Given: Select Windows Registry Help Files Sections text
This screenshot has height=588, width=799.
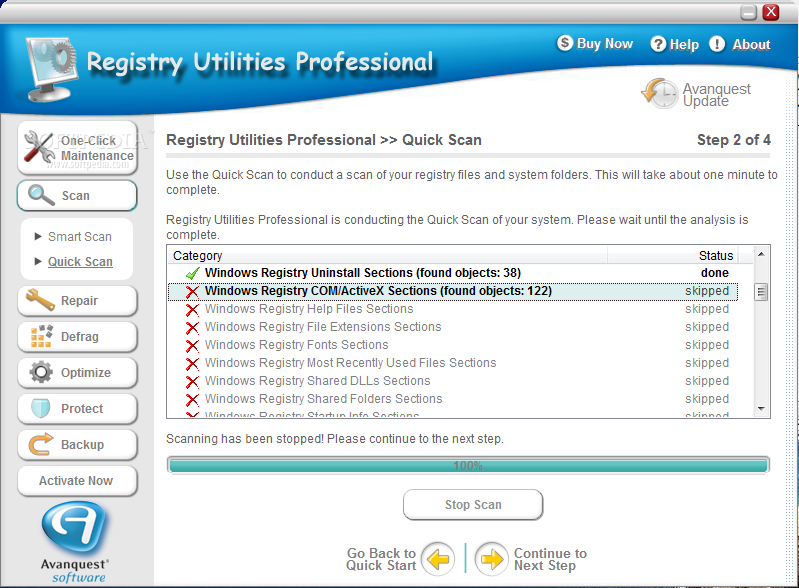Looking at the screenshot, I should [309, 309].
